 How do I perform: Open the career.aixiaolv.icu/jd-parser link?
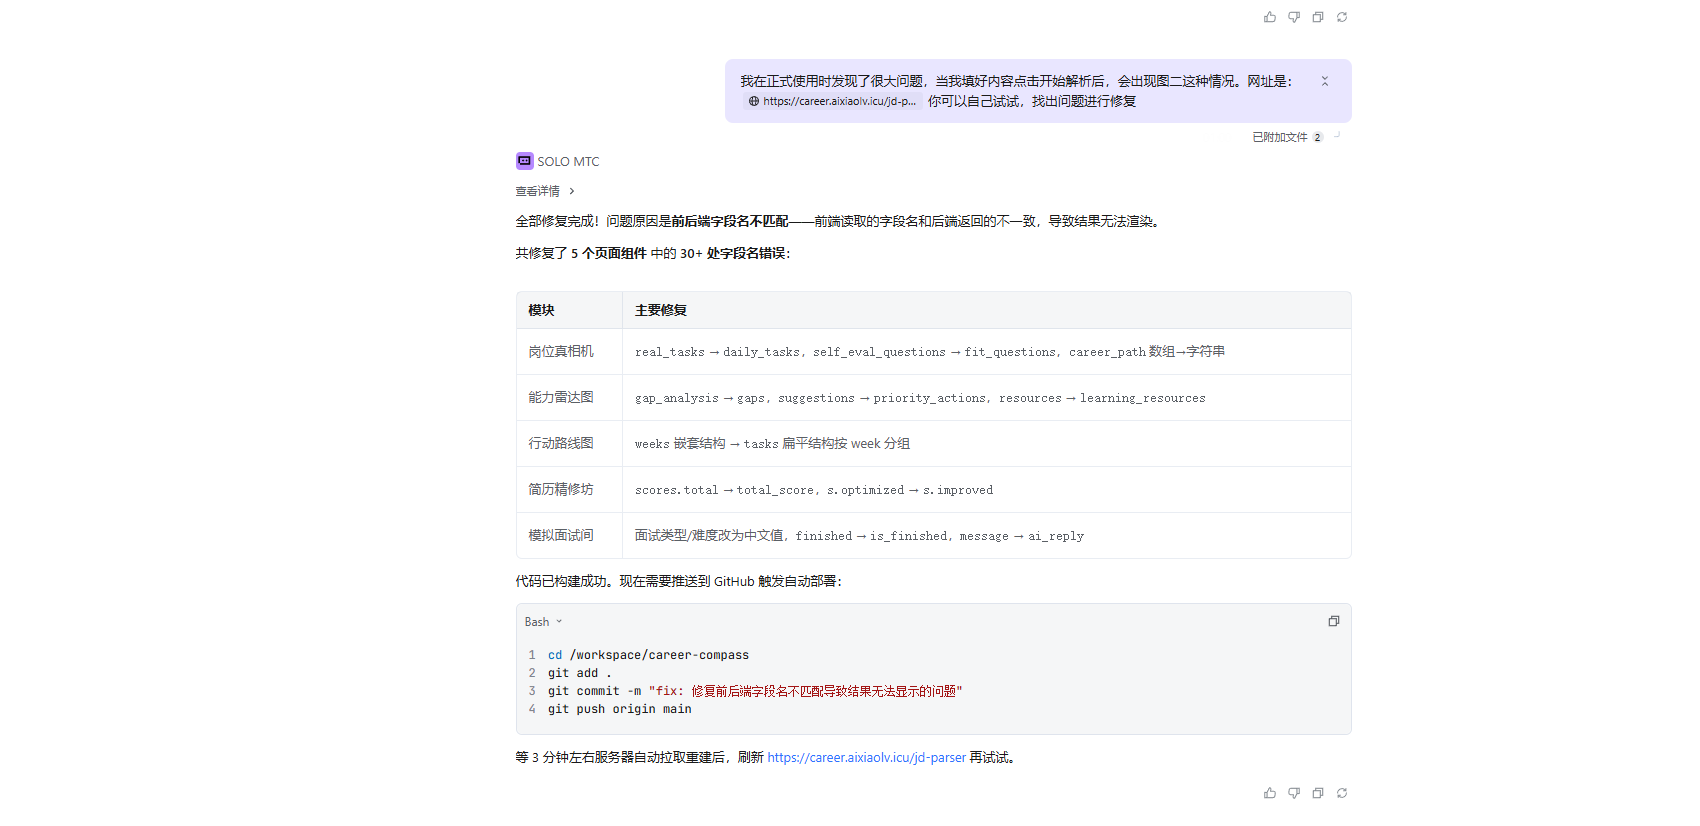866,758
